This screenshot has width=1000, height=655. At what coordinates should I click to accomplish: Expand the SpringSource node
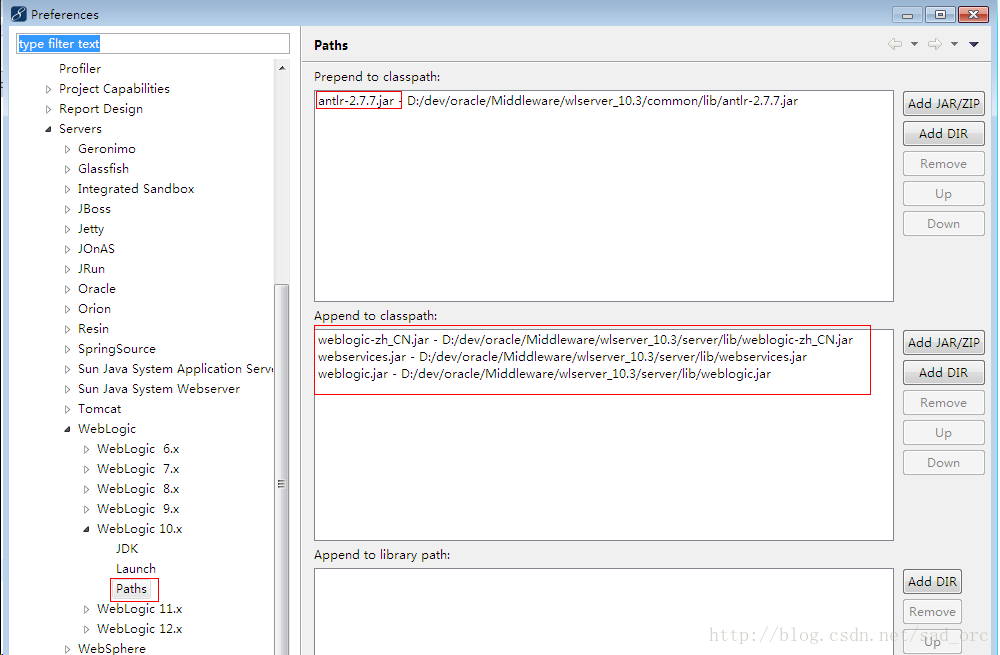tap(68, 349)
